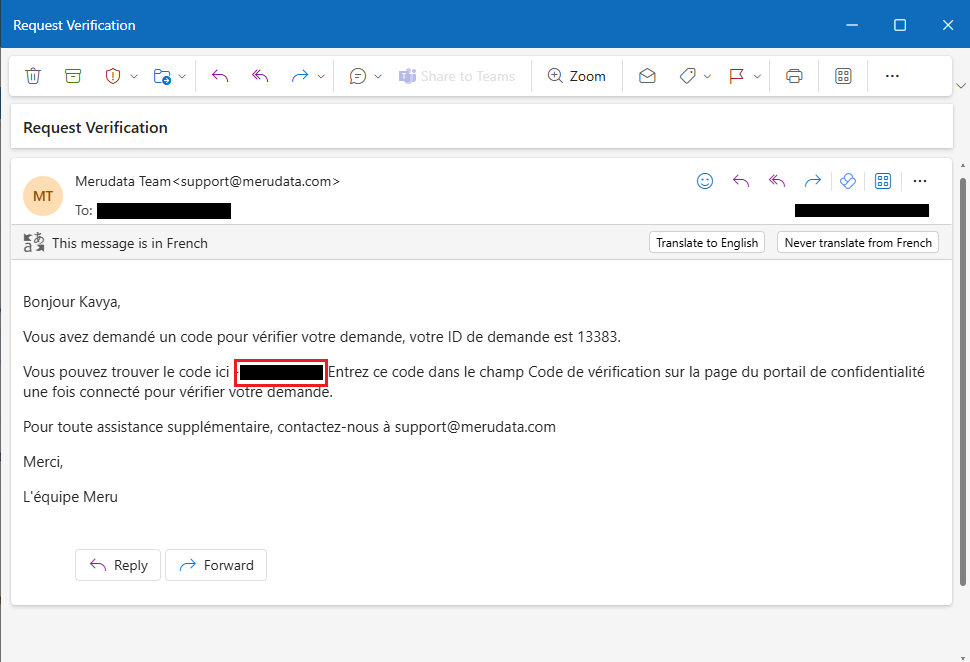Click Never translate from French button
The height and width of the screenshot is (662, 970).
coord(857,242)
